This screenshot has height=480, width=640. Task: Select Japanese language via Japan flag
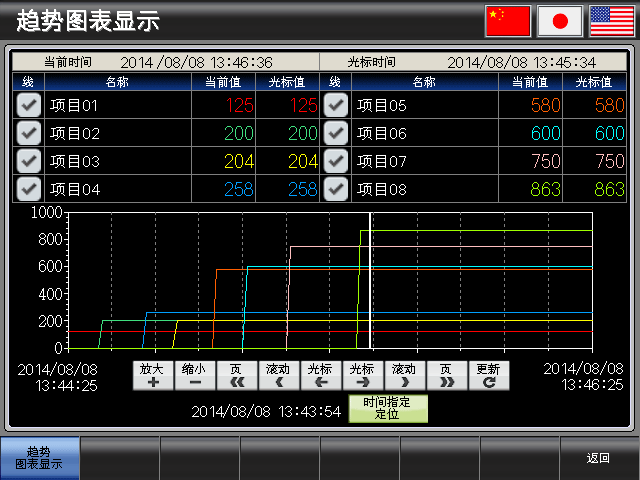coord(560,21)
